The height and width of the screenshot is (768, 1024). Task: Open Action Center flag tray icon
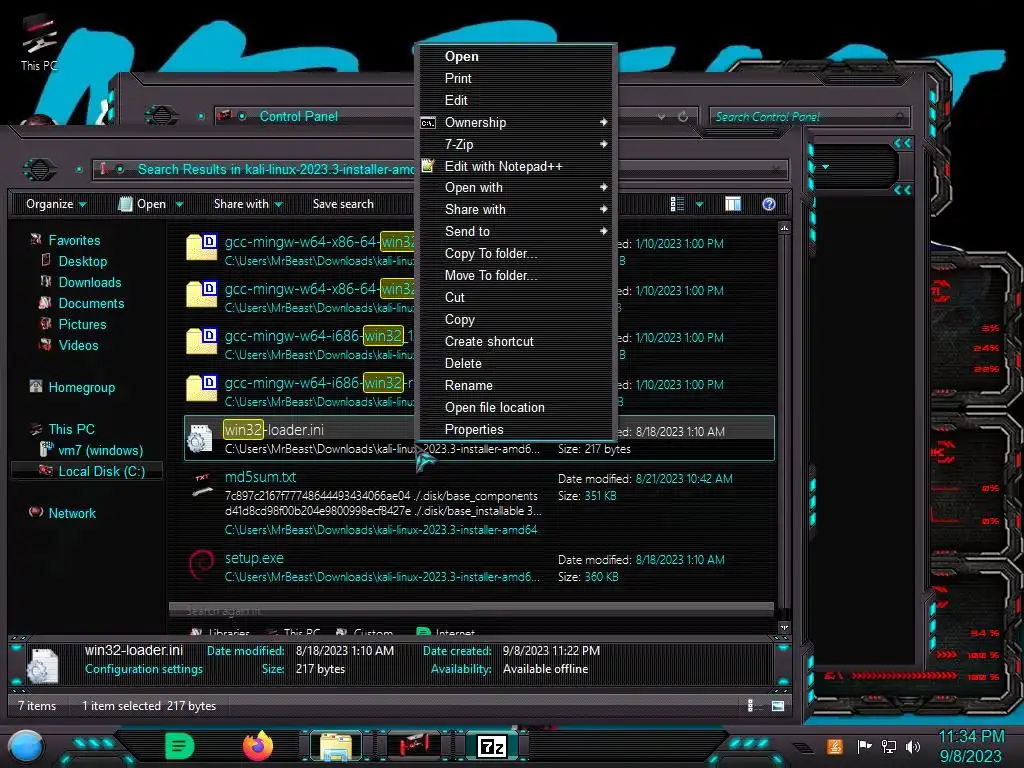[865, 746]
